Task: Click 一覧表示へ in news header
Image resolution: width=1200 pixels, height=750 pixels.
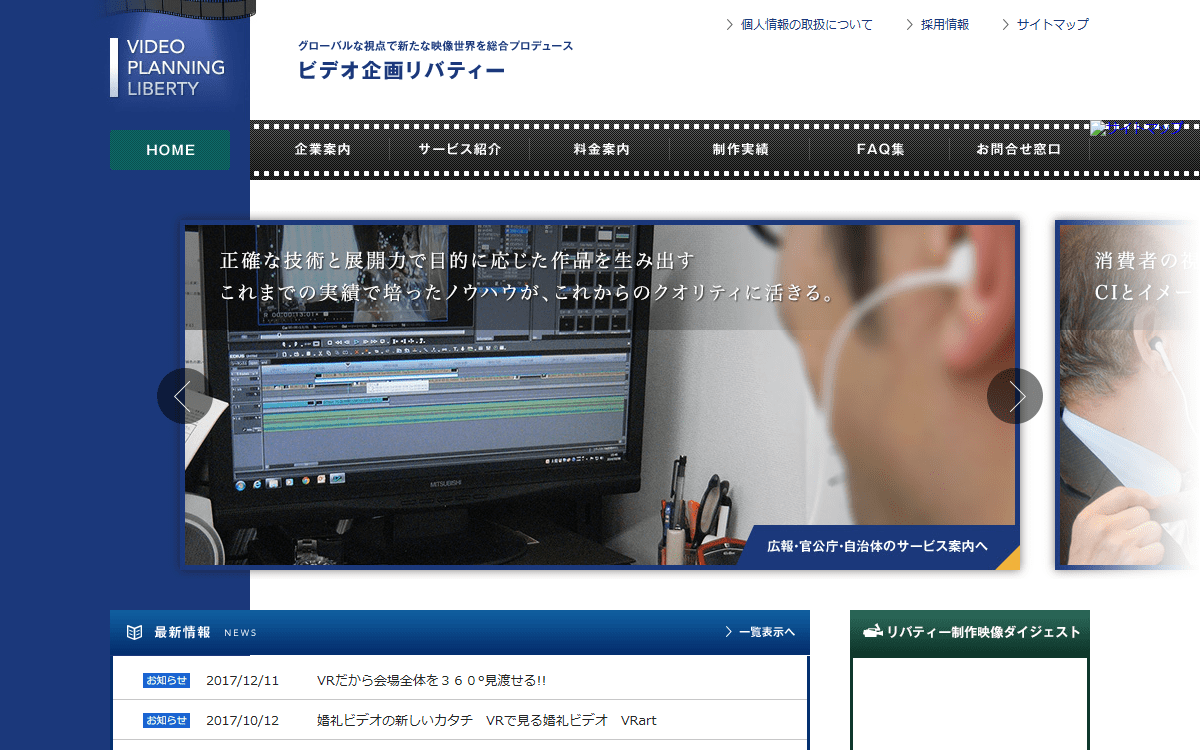Action: (x=760, y=632)
